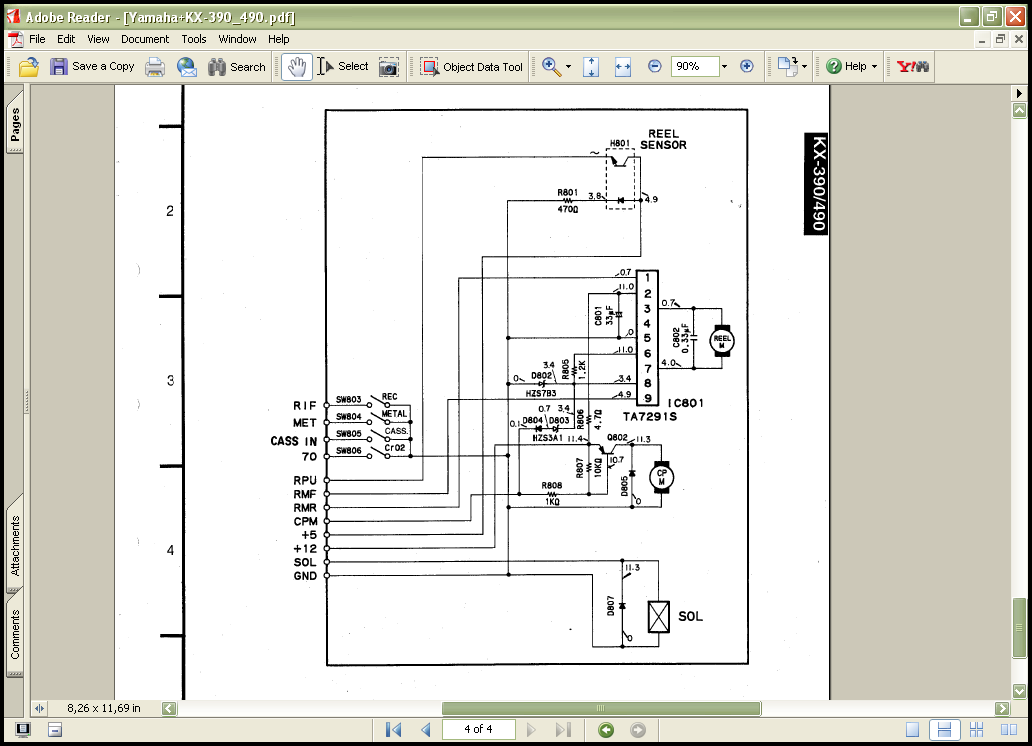Open the Attachments navigation tab
Screen dimensions: 1032x746
[x=15, y=546]
